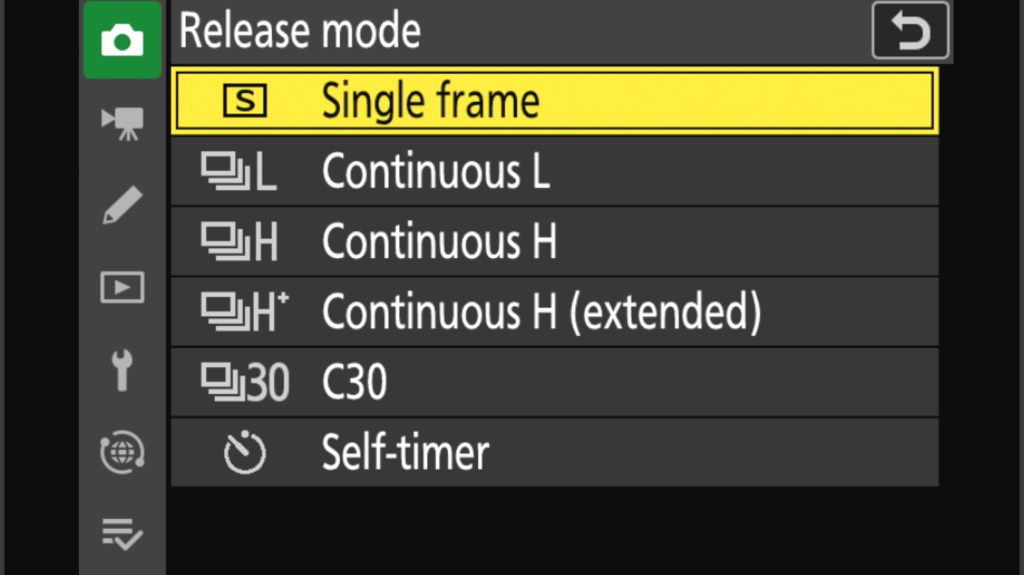Pick the Continuous H label
The width and height of the screenshot is (1024, 575).
click(x=439, y=242)
